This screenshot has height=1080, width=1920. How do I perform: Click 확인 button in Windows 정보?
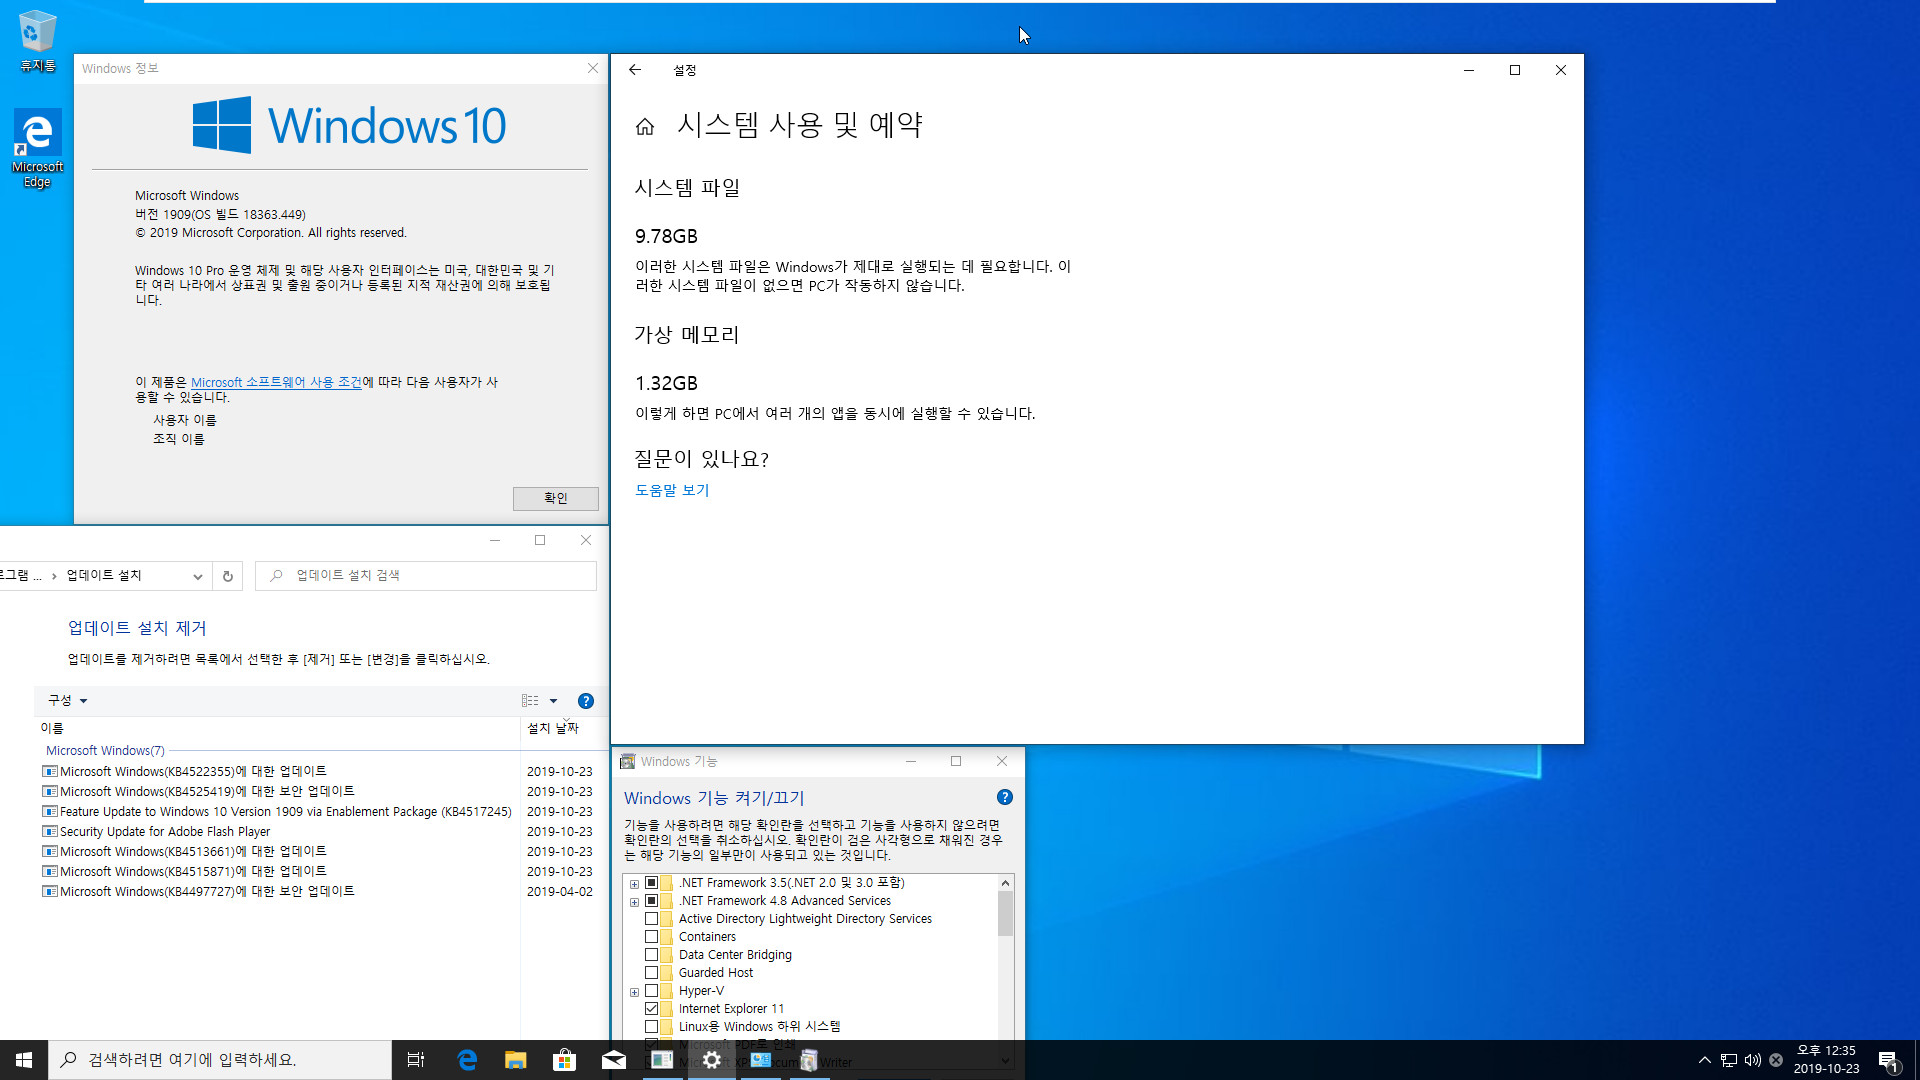point(556,498)
